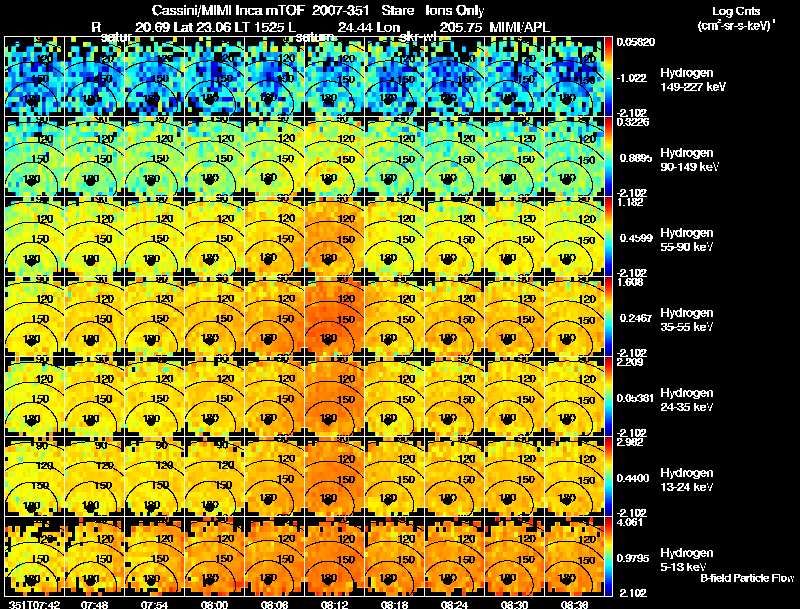Viewport: 800px width, 609px height.
Task: Click the 'Ions Only' header text
Action: pos(455,11)
